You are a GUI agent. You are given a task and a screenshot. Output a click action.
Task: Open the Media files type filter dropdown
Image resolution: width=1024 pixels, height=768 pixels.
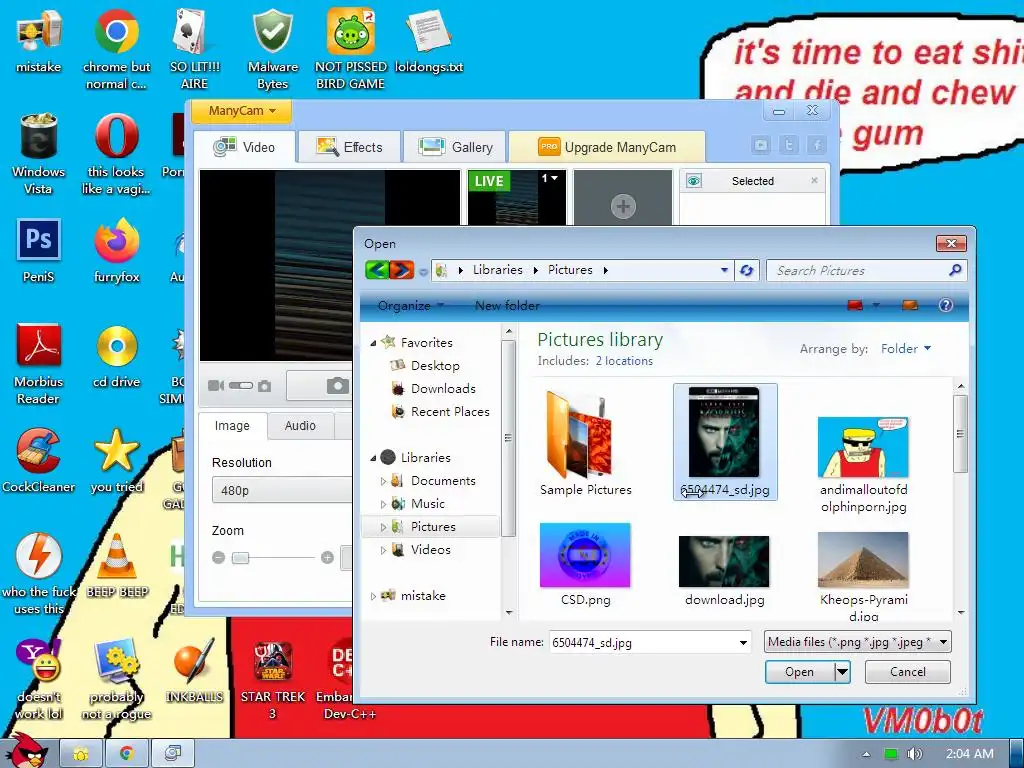point(857,642)
